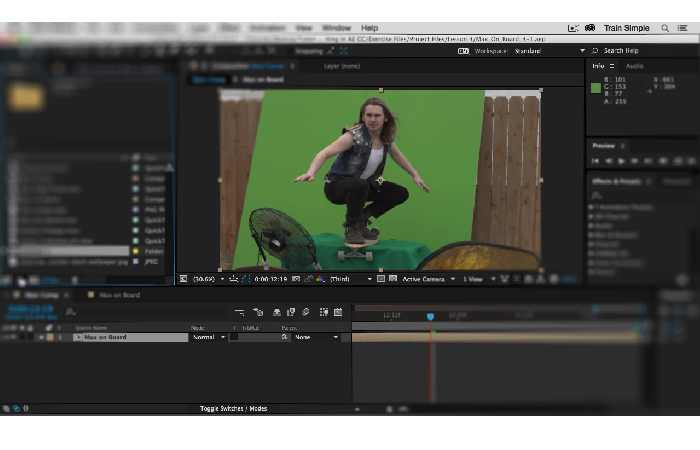This screenshot has height=450, width=700.
Task: Click Toggle Switches / Modes button
Action: click(233, 408)
